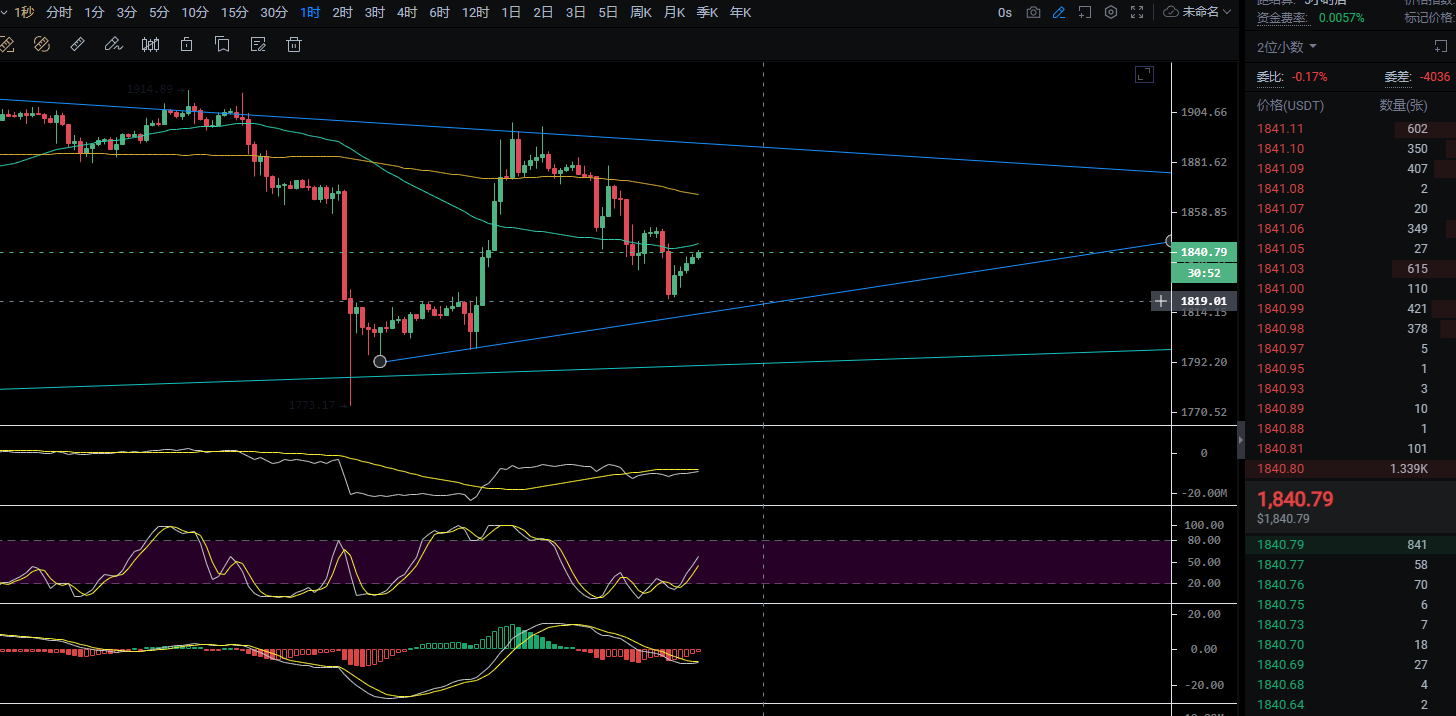This screenshot has width=1456, height=716.
Task: Click the 1841.03 sell order row
Action: [1350, 268]
